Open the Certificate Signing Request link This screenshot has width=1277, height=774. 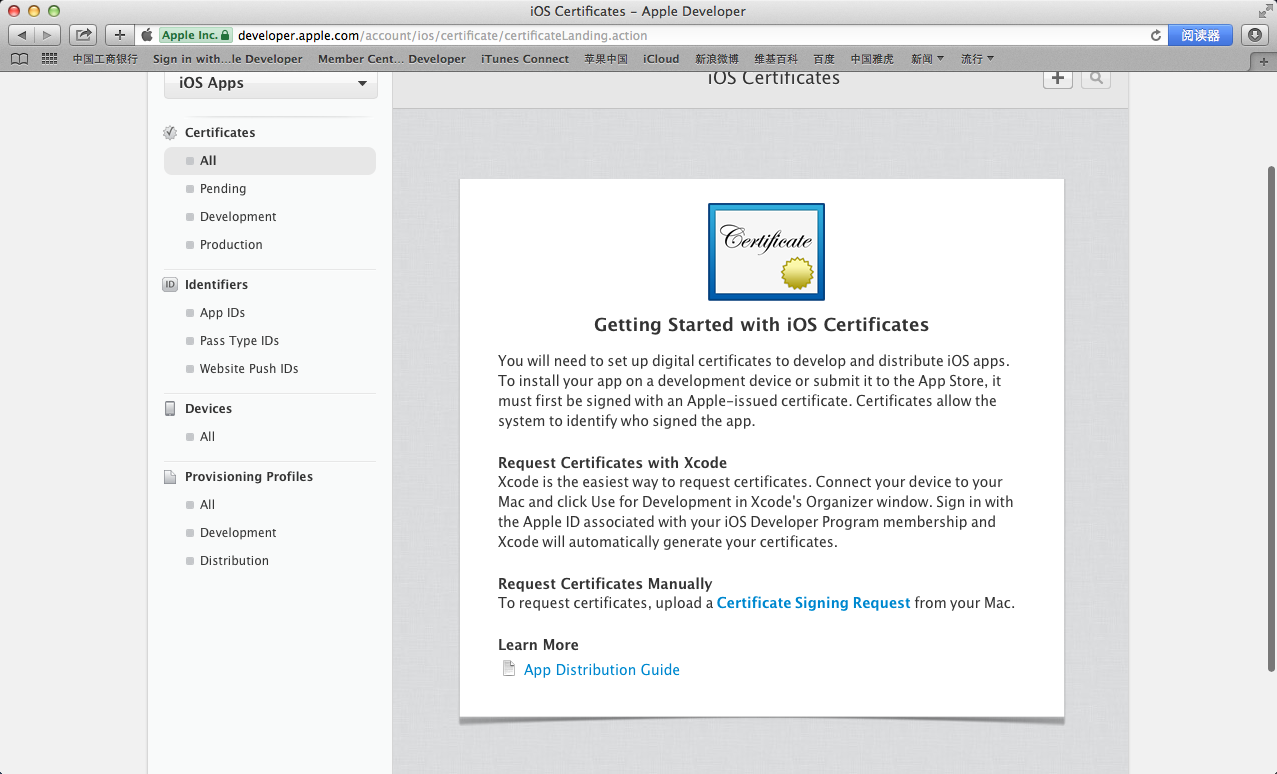pyautogui.click(x=814, y=603)
